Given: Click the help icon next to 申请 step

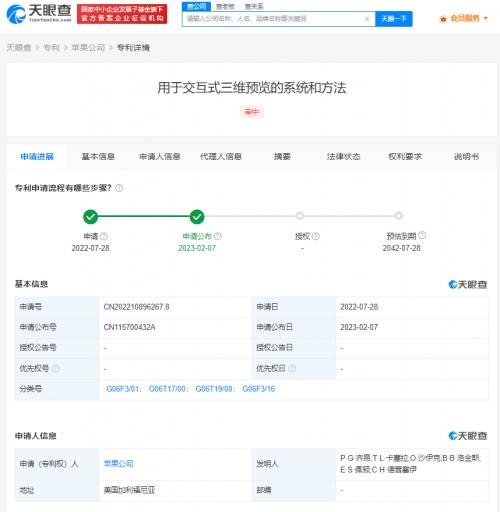Looking at the screenshot, I should click(x=104, y=236).
